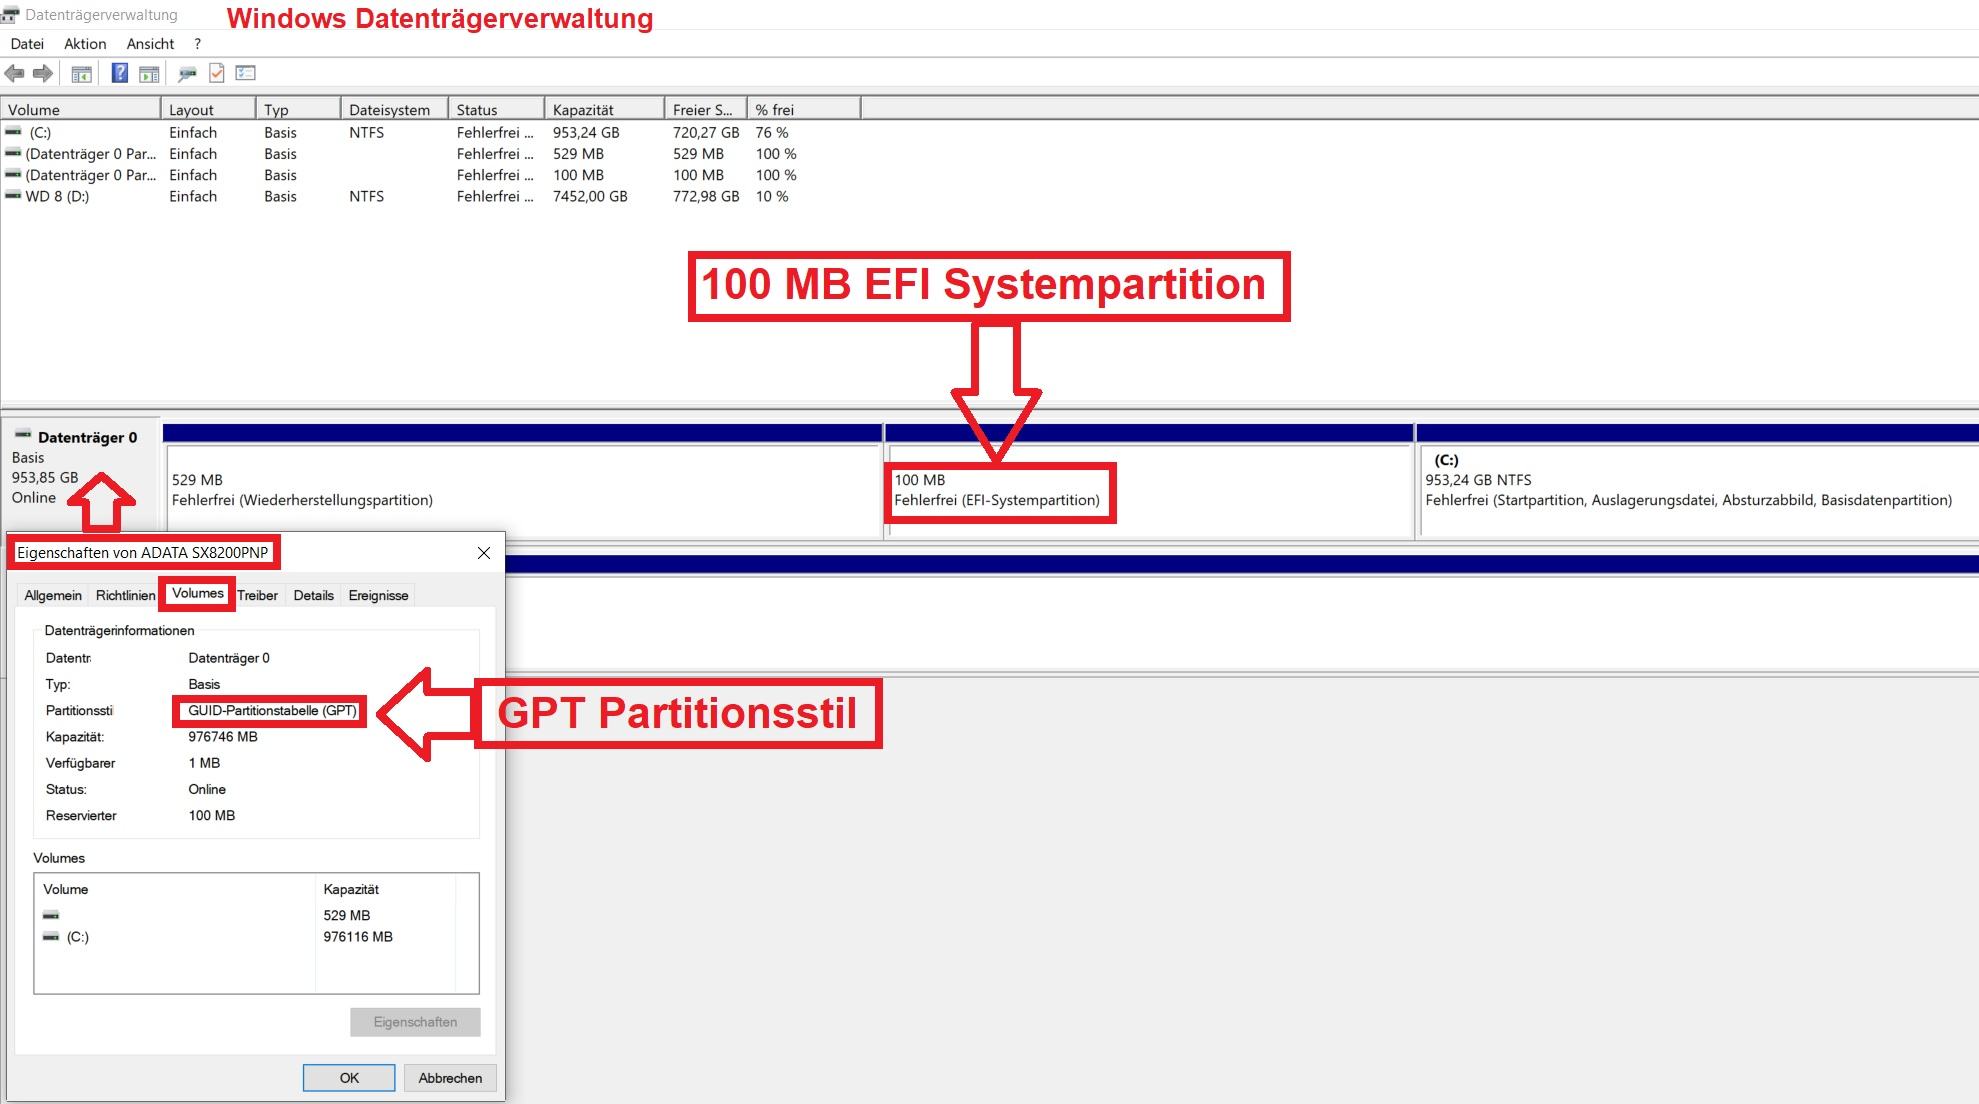1979x1104 pixels.
Task: Open the Ansicht menu
Action: click(150, 44)
